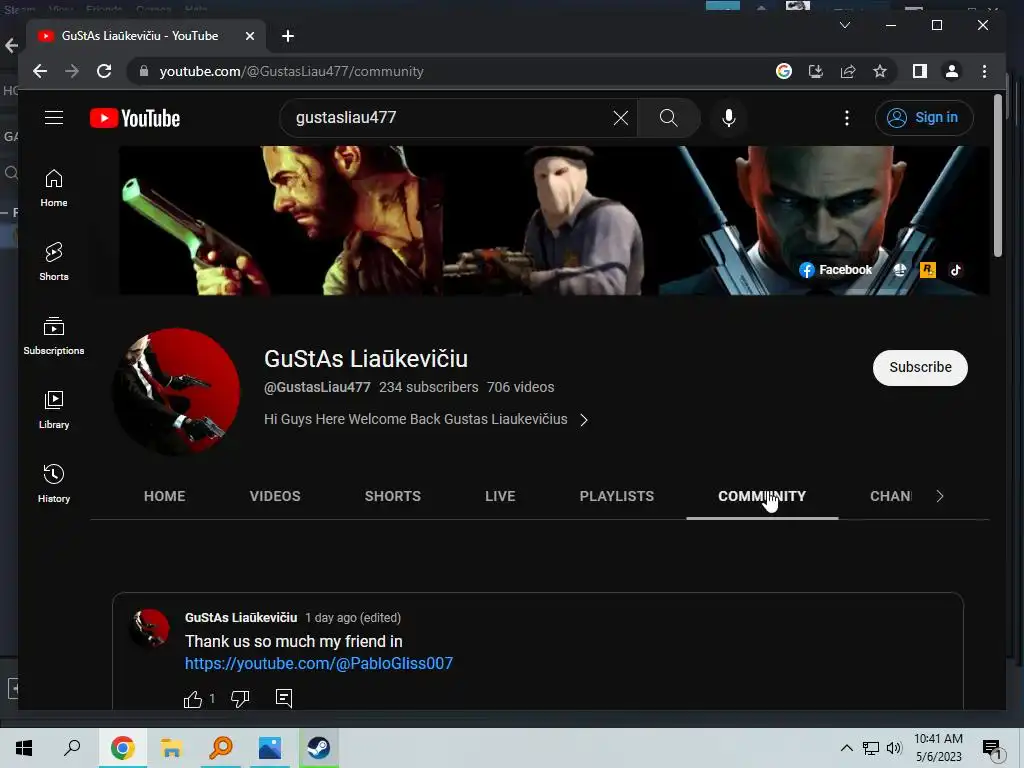Open volume control in system tray
This screenshot has height=768, width=1024.
tap(894, 748)
